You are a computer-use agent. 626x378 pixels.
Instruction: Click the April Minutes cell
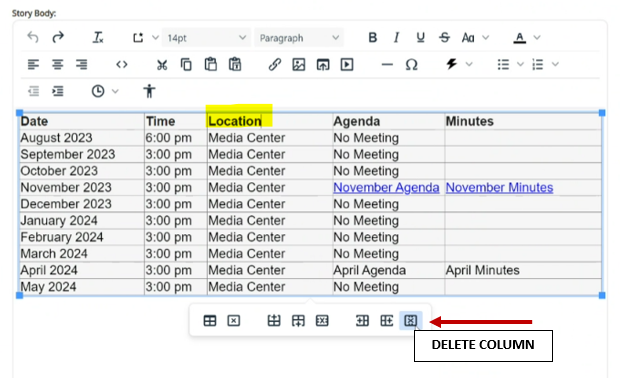click(523, 270)
